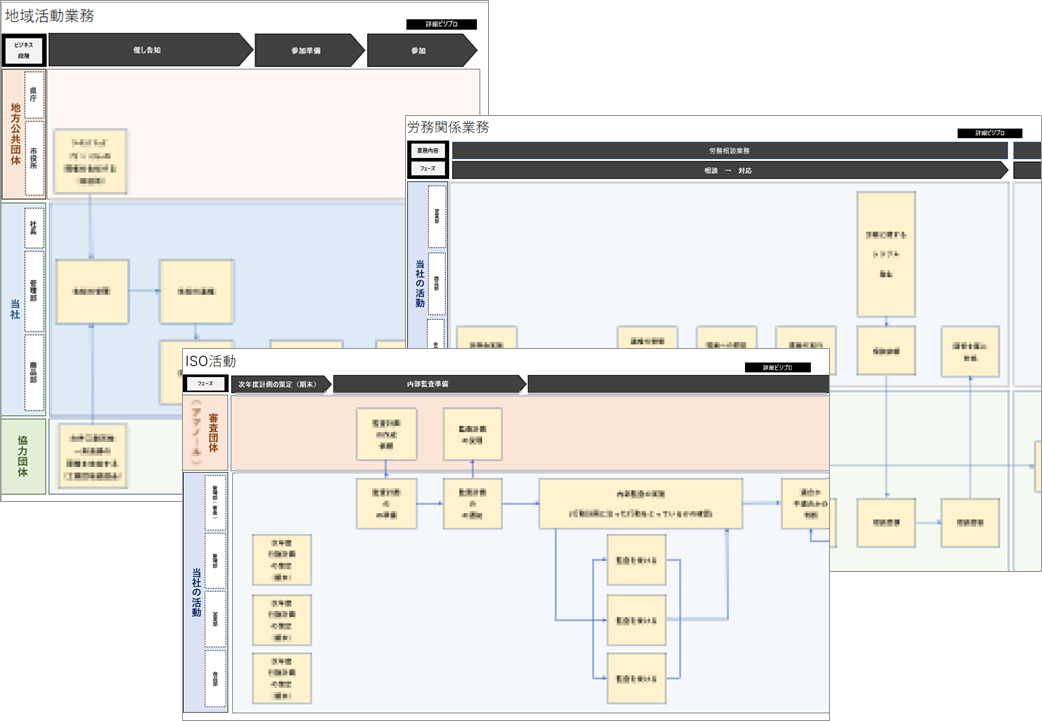Click the 詳細ビジプロ button on ISO活動 sheet
This screenshot has height=721, width=1042.
coord(776,367)
